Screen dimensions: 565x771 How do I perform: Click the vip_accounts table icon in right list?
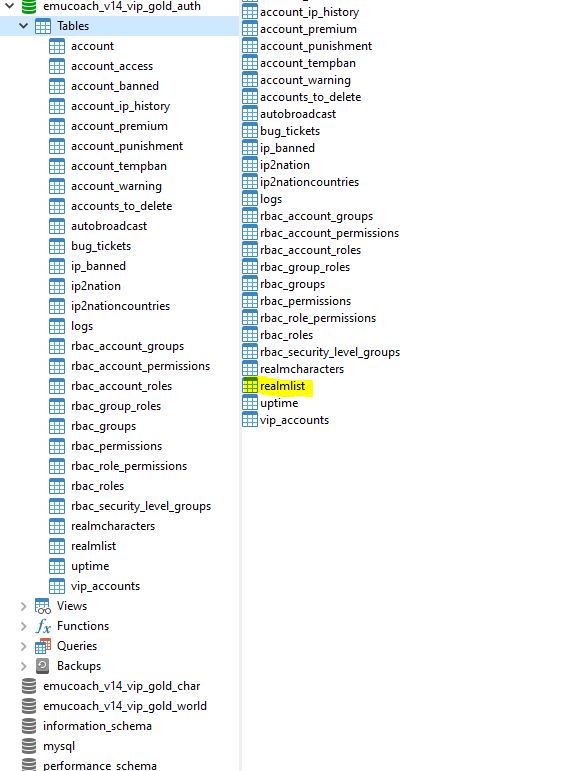click(x=250, y=420)
